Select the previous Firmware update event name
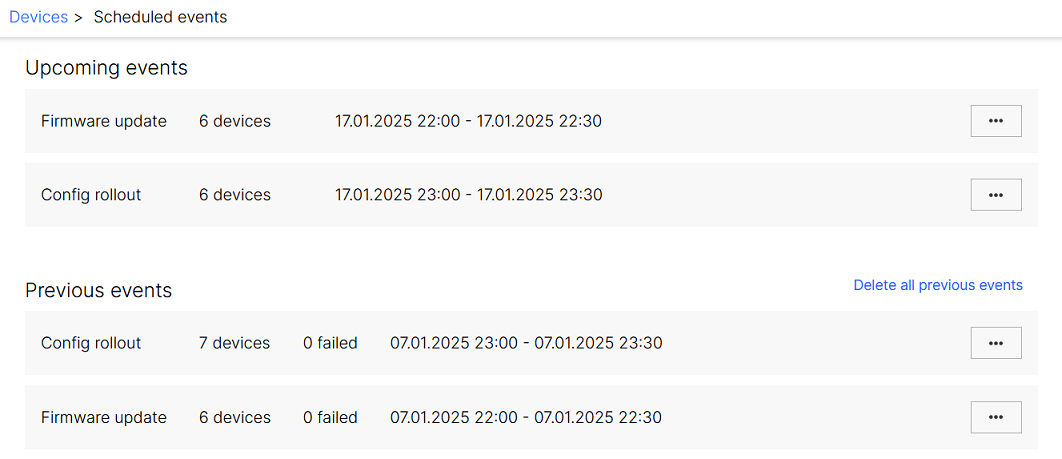 click(104, 417)
